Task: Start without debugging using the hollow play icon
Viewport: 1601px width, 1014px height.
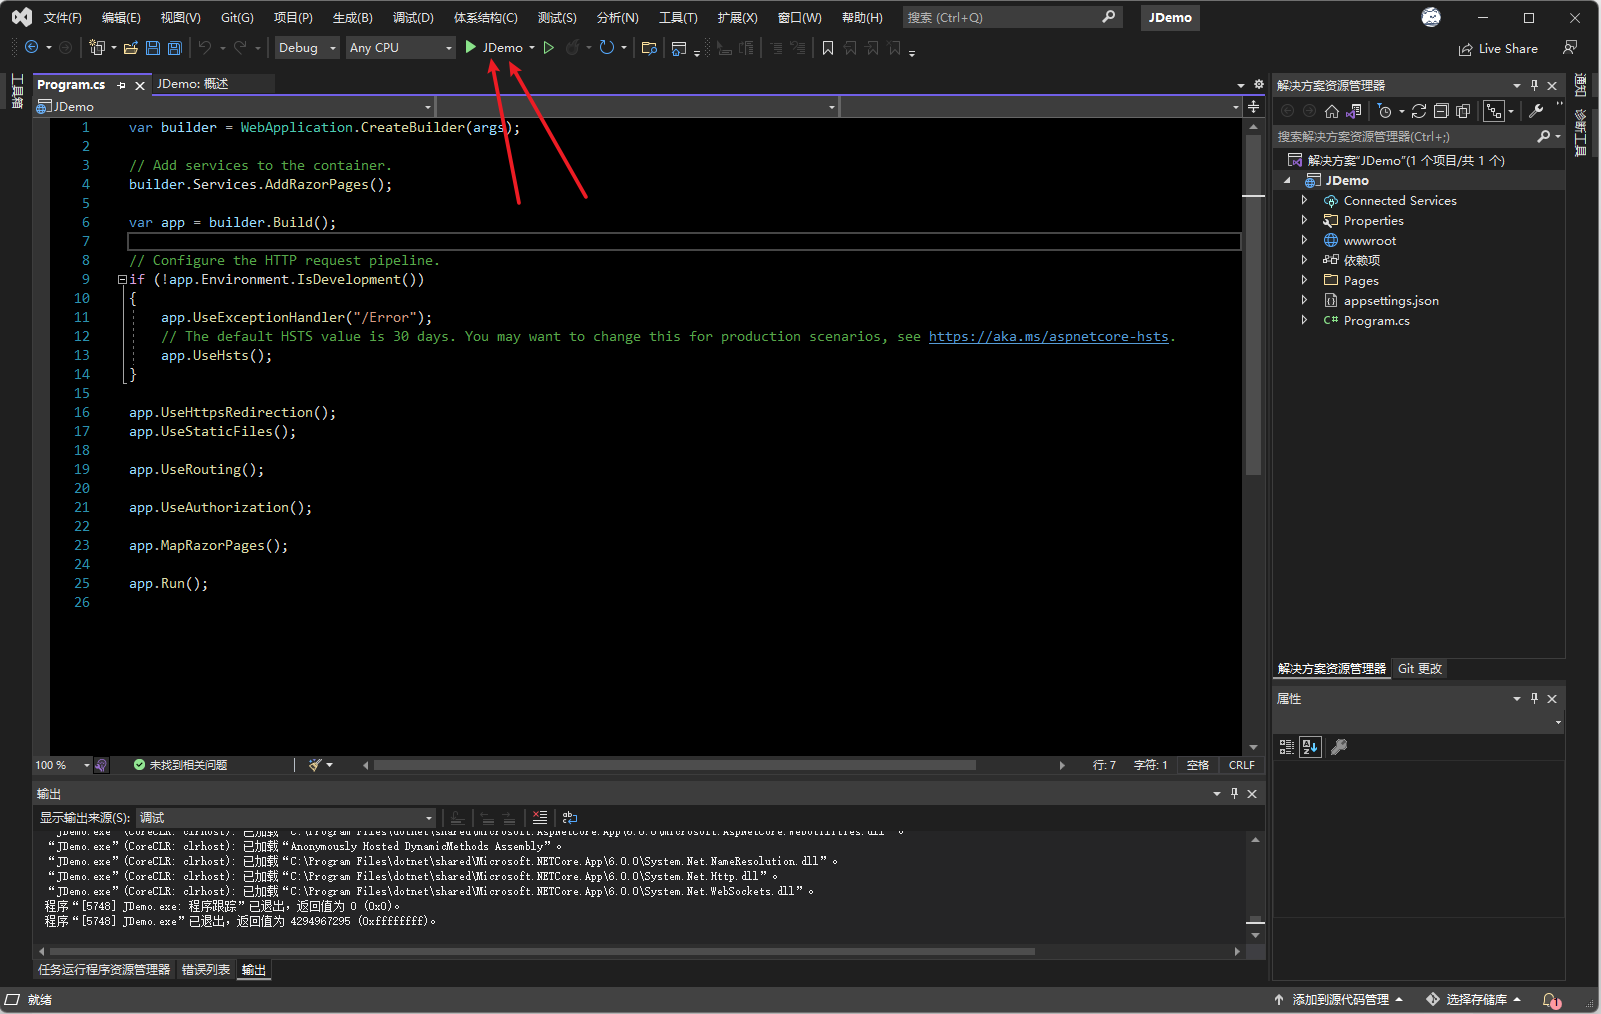Action: tap(549, 48)
